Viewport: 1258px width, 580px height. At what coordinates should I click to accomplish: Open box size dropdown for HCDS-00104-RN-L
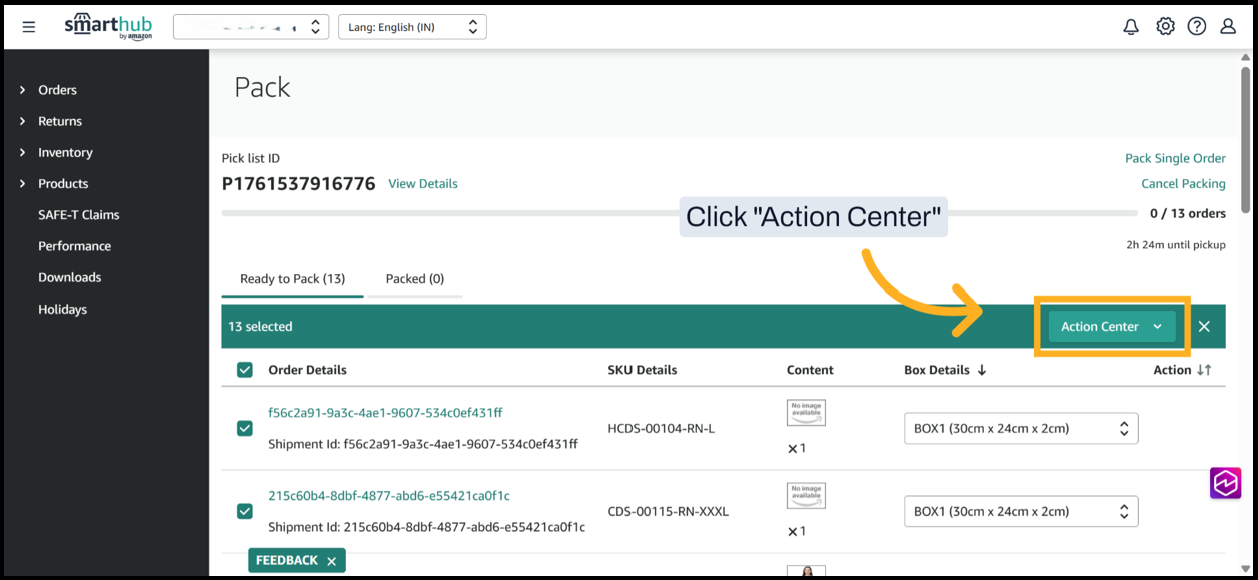[x=1020, y=428]
